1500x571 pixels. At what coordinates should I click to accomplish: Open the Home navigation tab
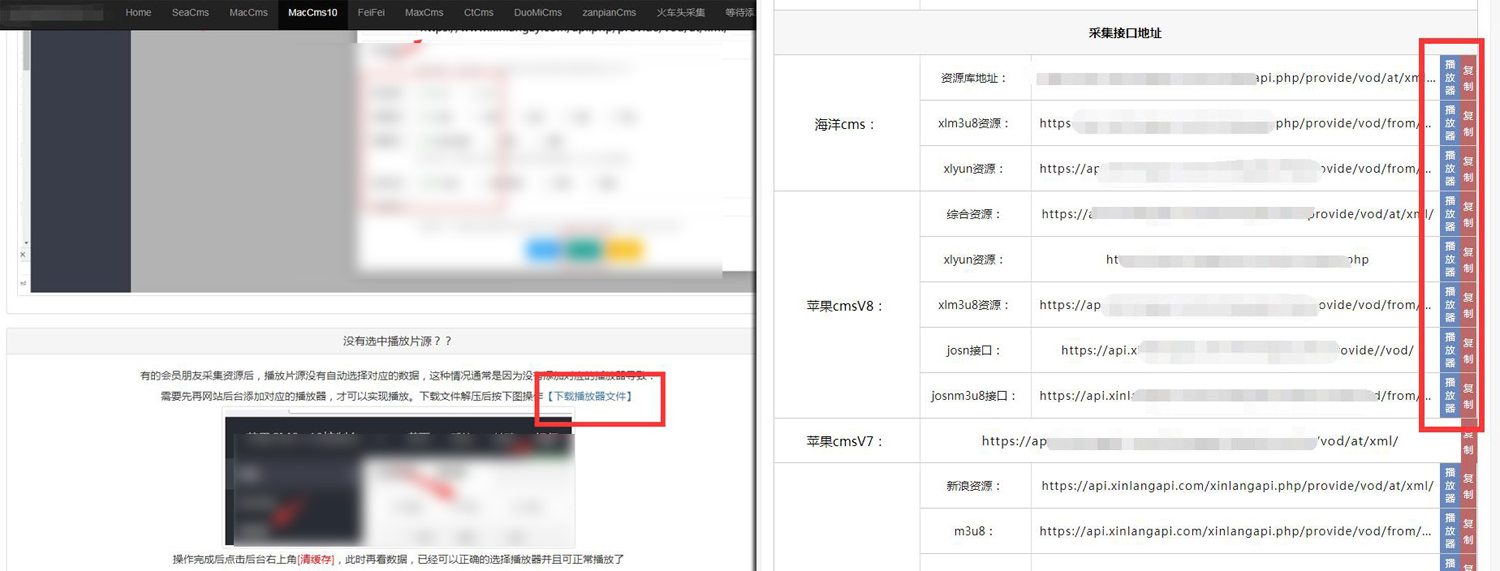tap(138, 13)
